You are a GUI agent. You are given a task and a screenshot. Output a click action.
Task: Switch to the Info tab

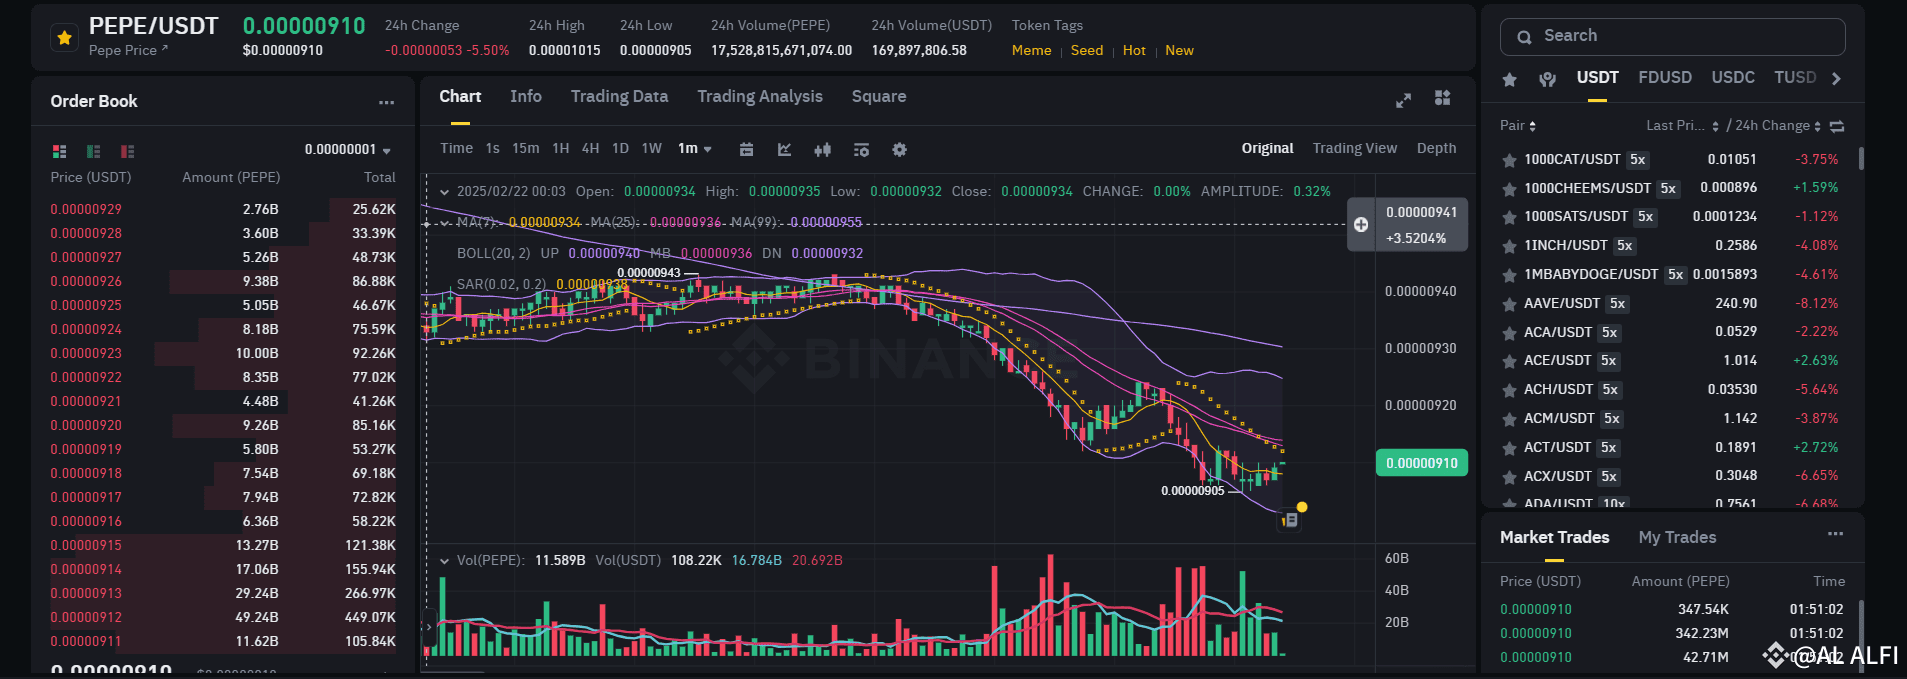click(526, 96)
